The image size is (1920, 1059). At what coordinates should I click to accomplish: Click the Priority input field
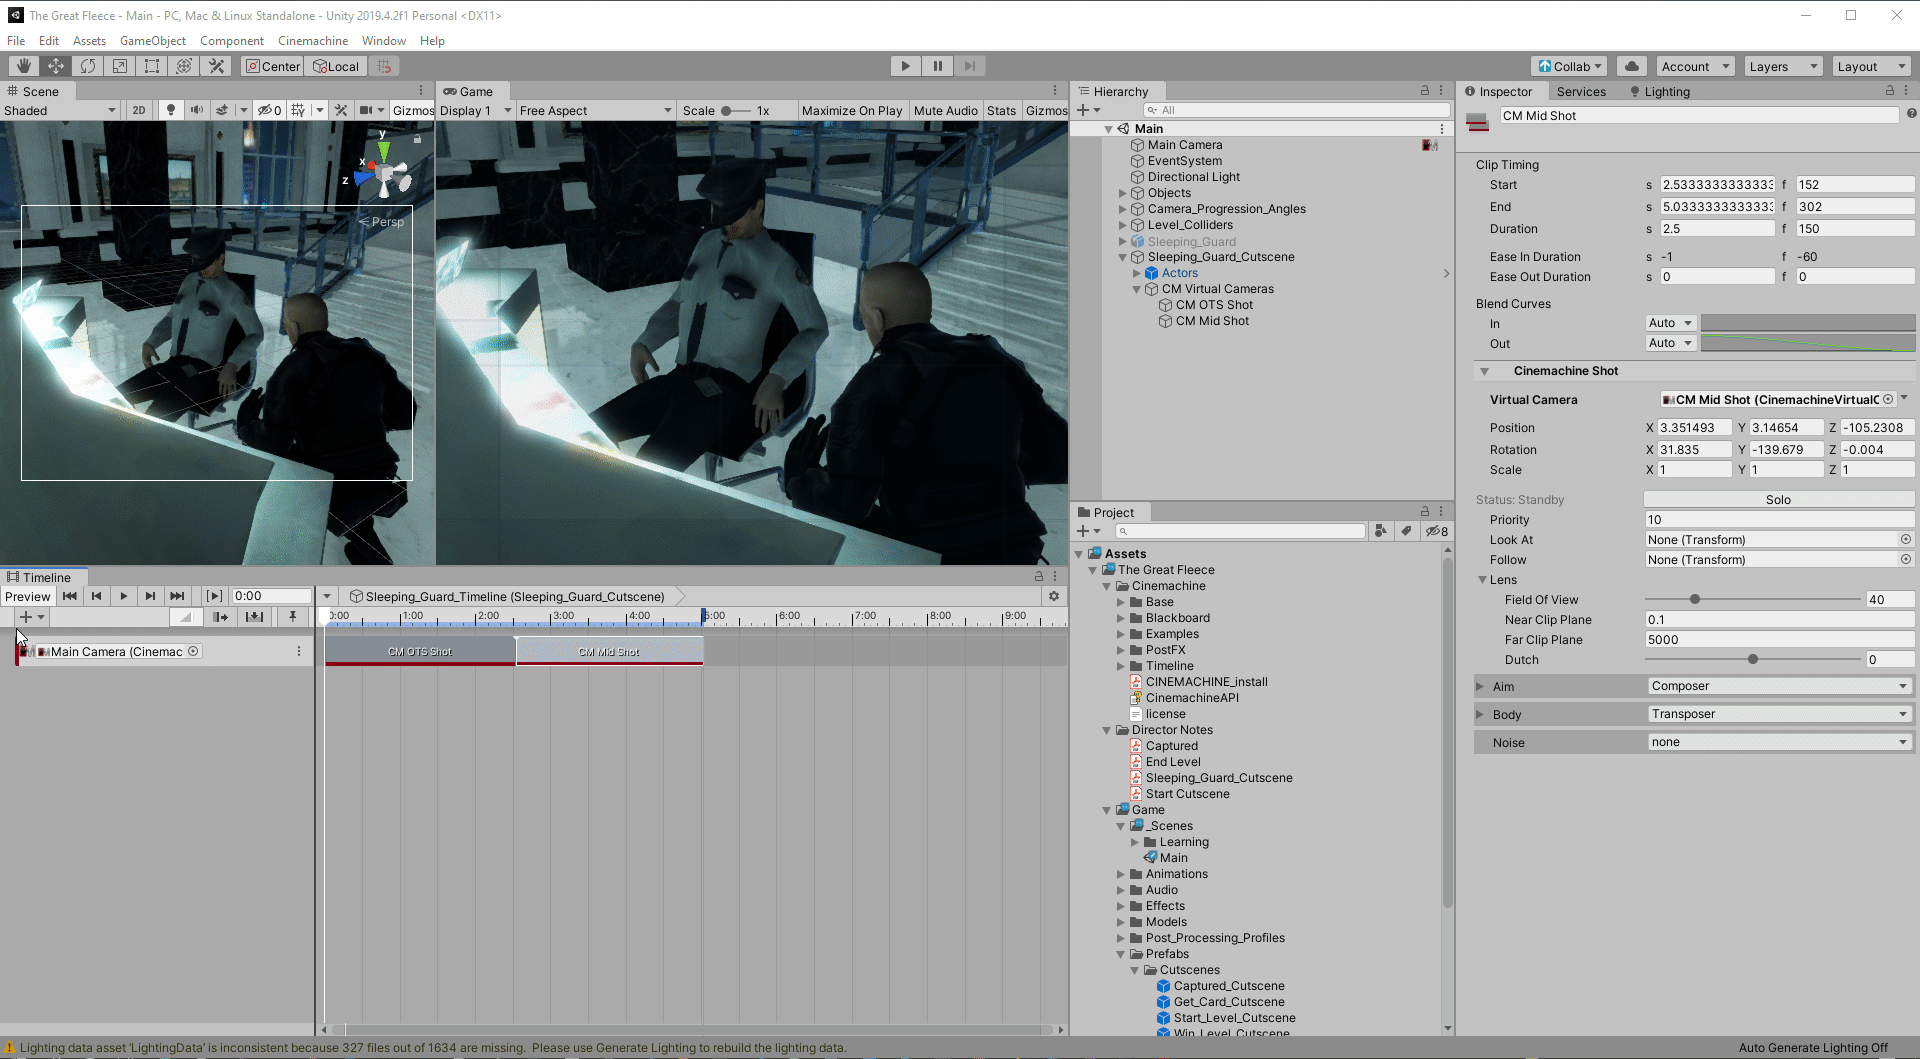(1779, 519)
